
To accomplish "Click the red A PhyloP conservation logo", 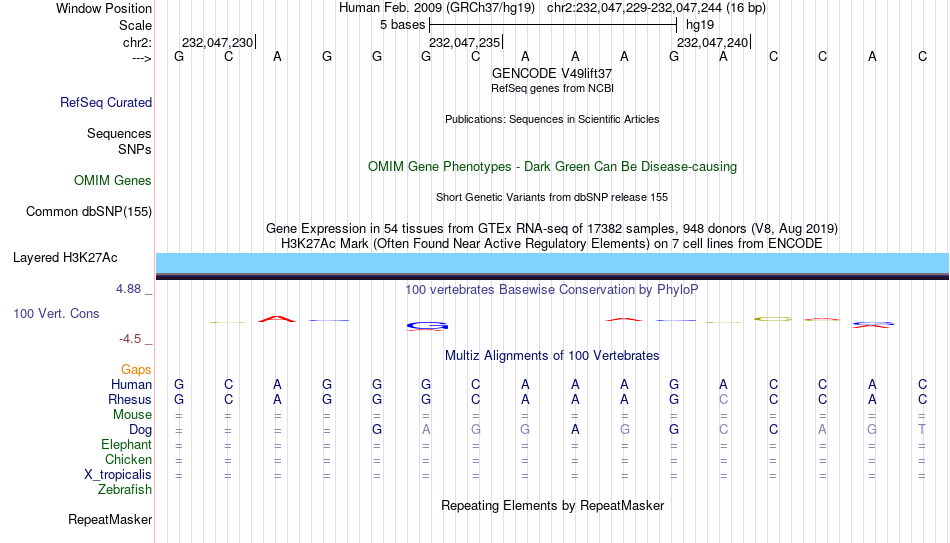I will (277, 319).
